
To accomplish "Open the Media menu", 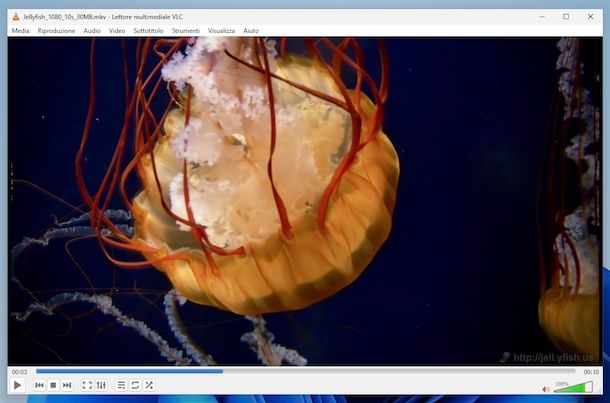I will point(20,30).
